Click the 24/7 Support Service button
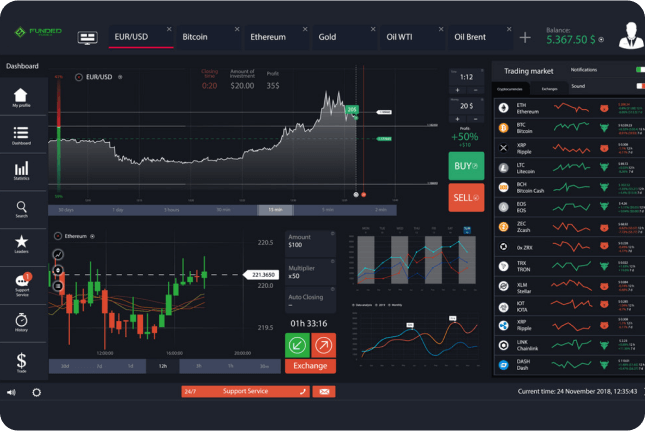The image size is (645, 431). pyautogui.click(x=245, y=392)
